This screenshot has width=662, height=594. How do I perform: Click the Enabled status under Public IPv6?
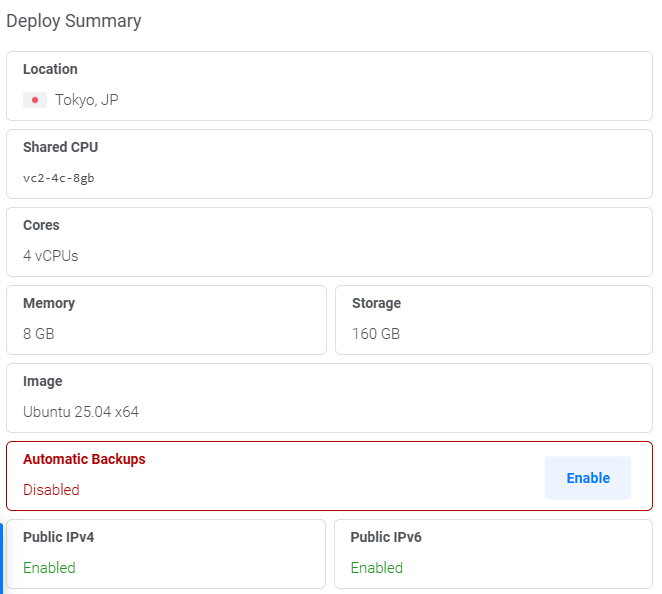(376, 568)
